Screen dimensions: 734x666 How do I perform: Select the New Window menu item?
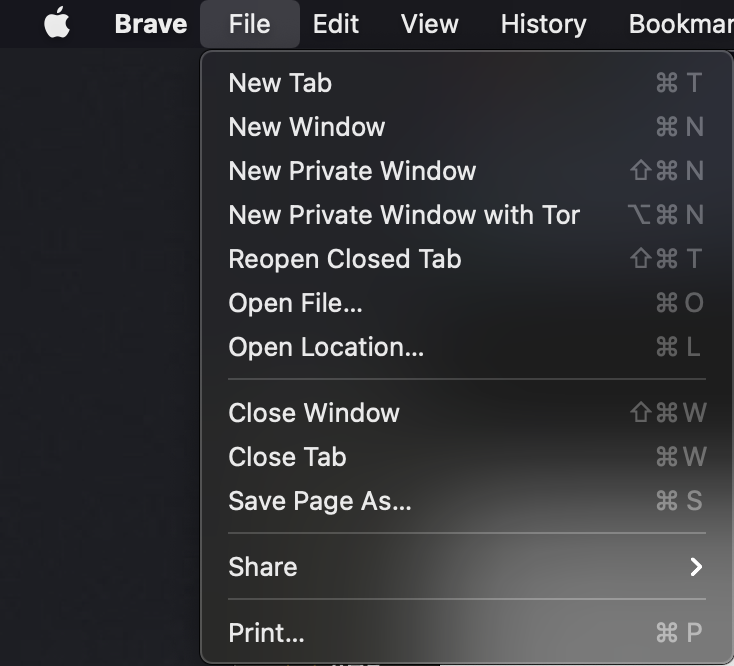point(467,127)
